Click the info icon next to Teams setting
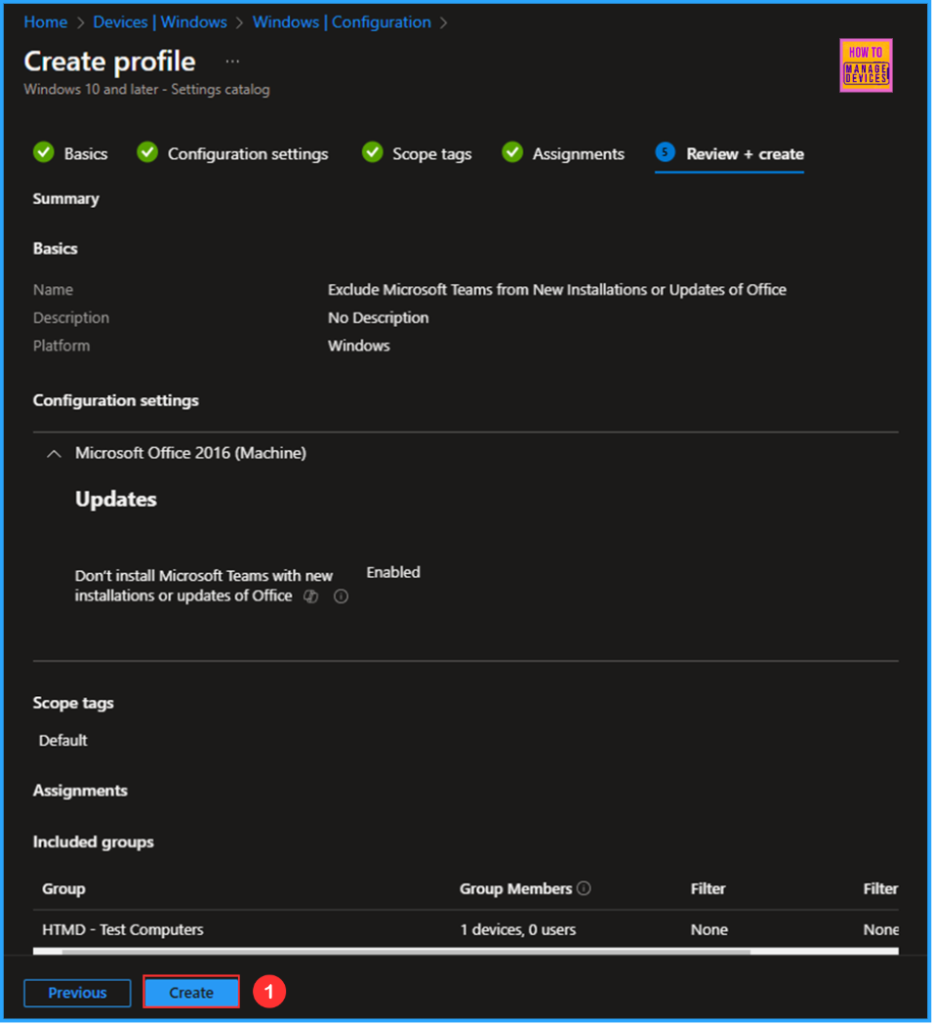This screenshot has height=1024, width=932. 341,596
